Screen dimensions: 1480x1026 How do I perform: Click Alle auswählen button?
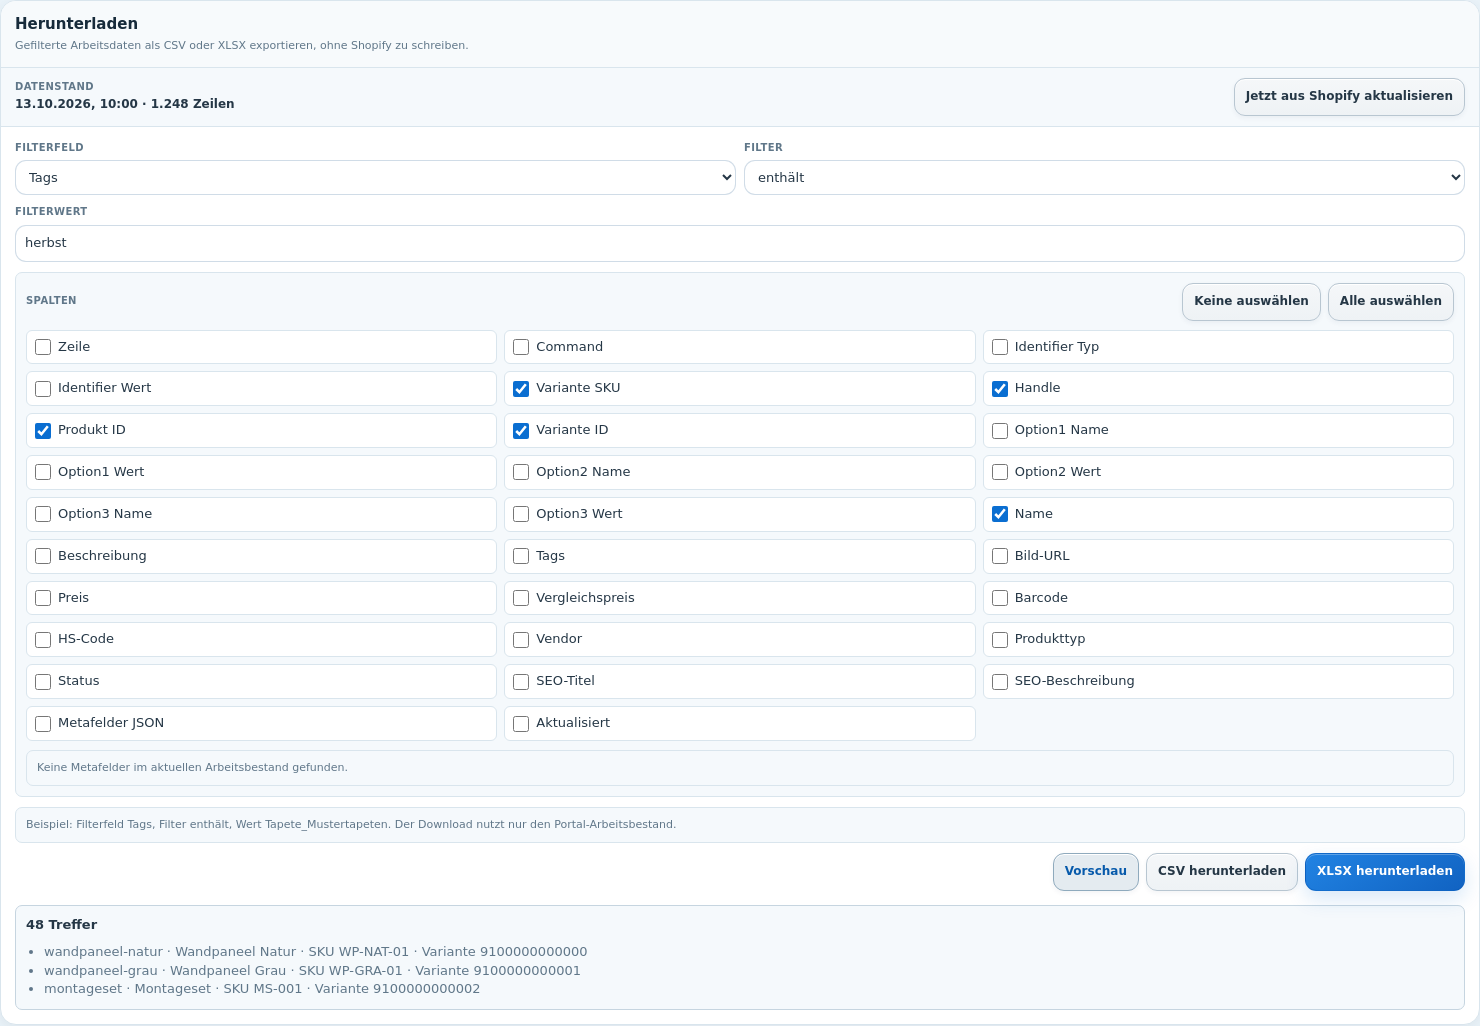tap(1390, 302)
